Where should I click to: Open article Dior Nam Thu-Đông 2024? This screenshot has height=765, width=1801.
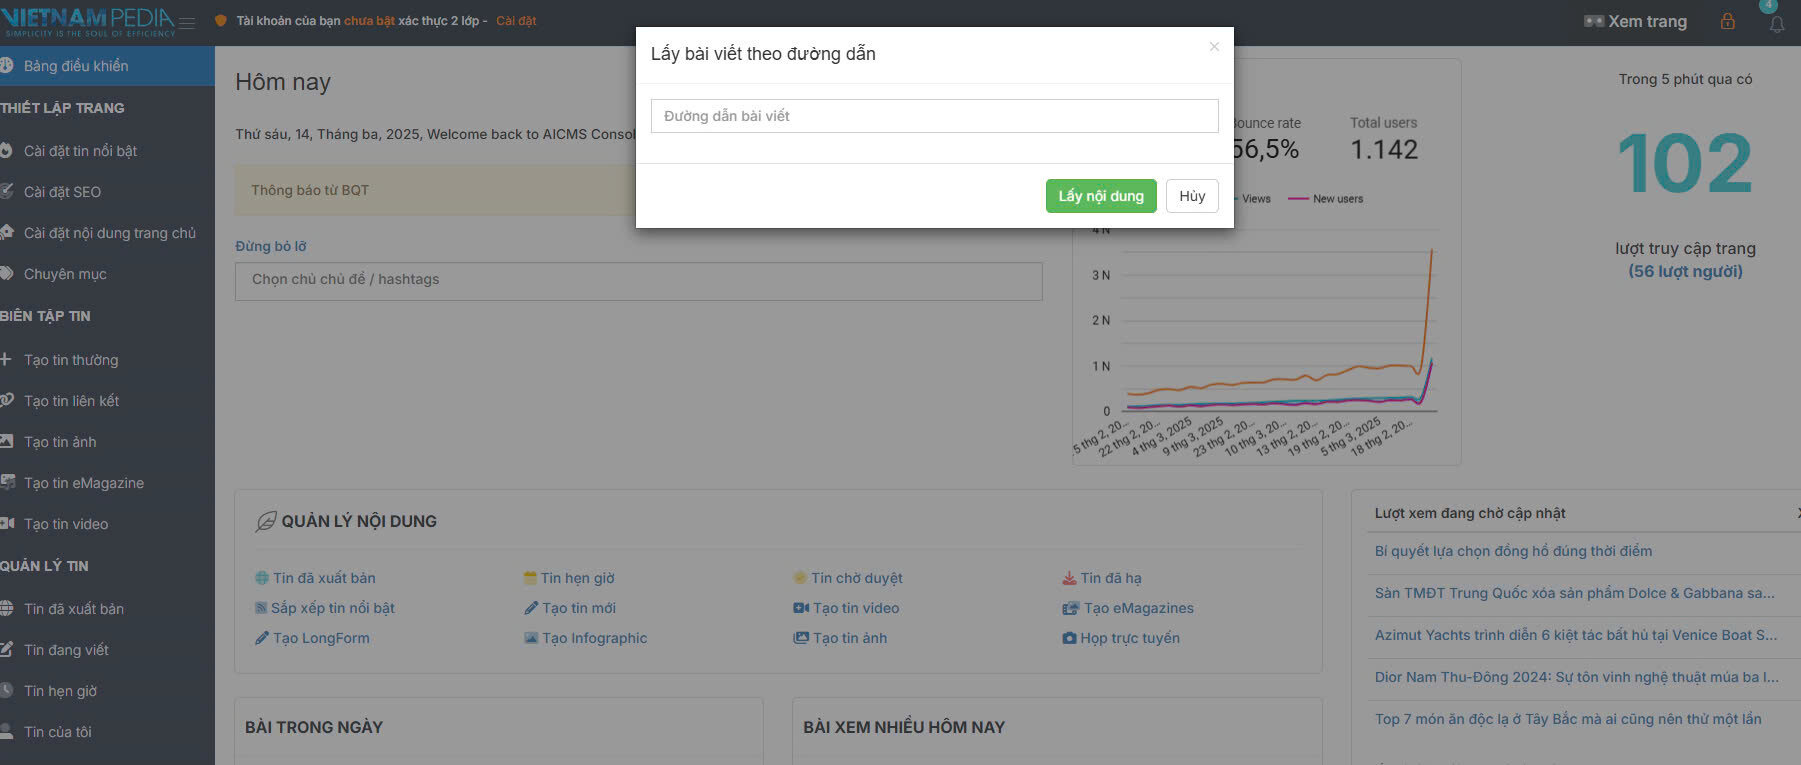click(x=1577, y=677)
